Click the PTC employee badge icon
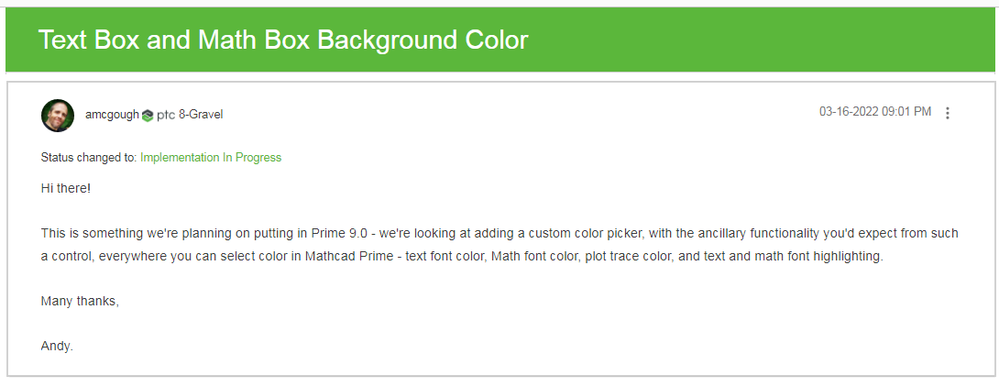Viewport: 999px width, 388px height. (x=148, y=115)
